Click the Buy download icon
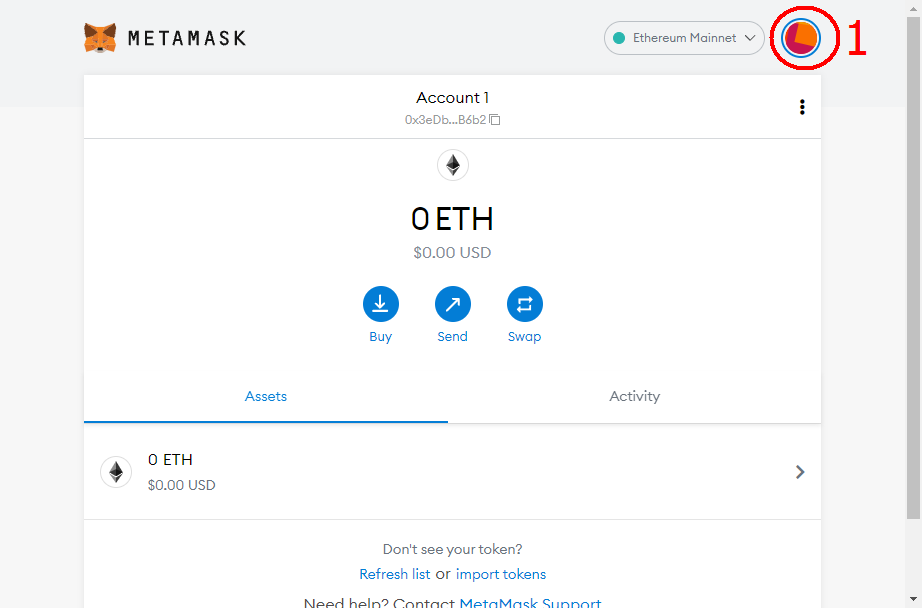922x608 pixels. [x=380, y=304]
